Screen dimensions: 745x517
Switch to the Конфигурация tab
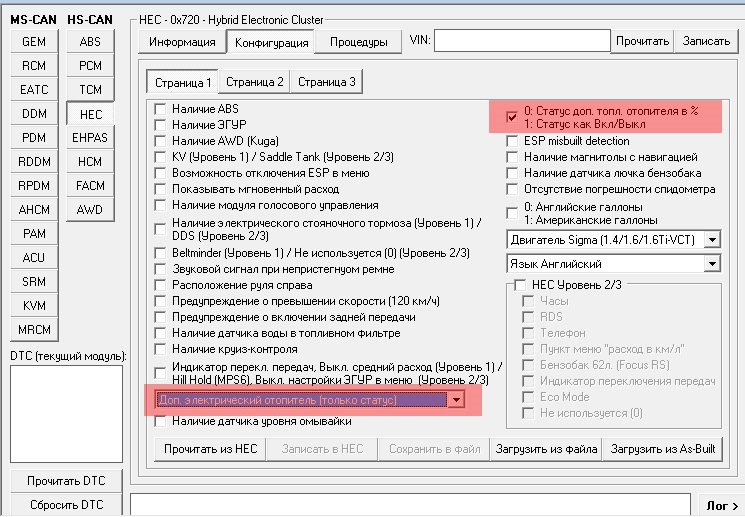pyautogui.click(x=271, y=43)
